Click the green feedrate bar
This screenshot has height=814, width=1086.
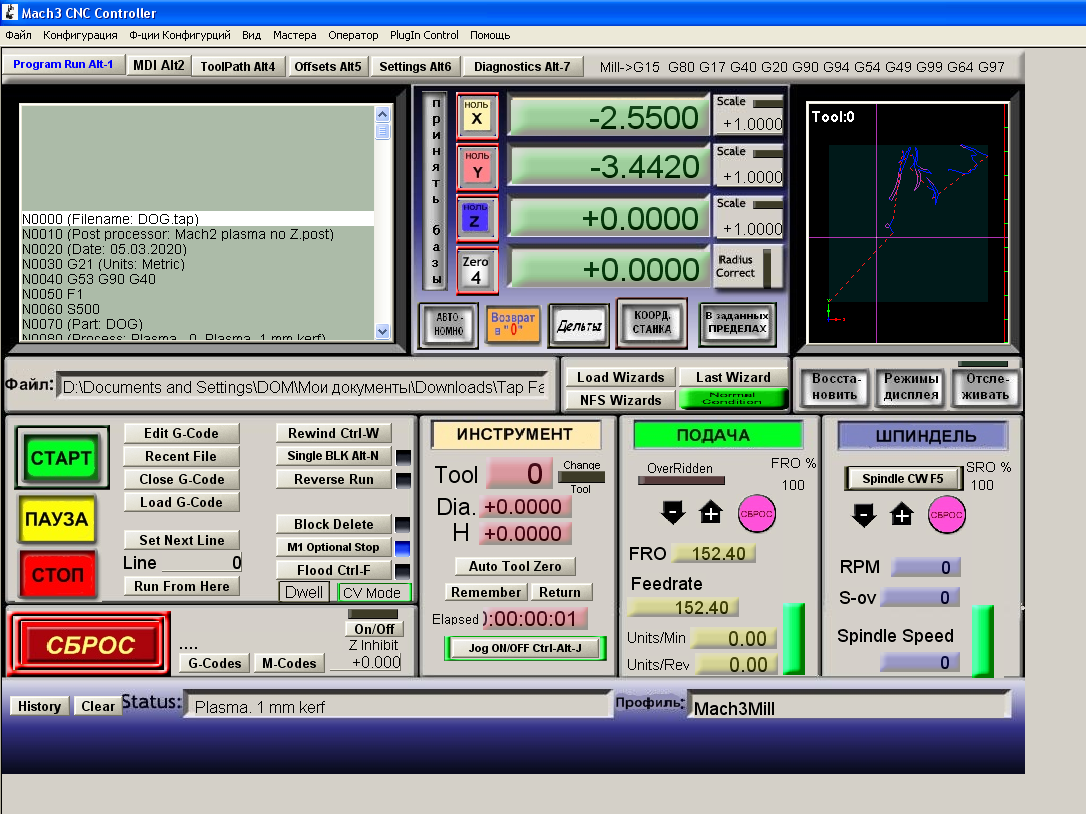tap(794, 638)
